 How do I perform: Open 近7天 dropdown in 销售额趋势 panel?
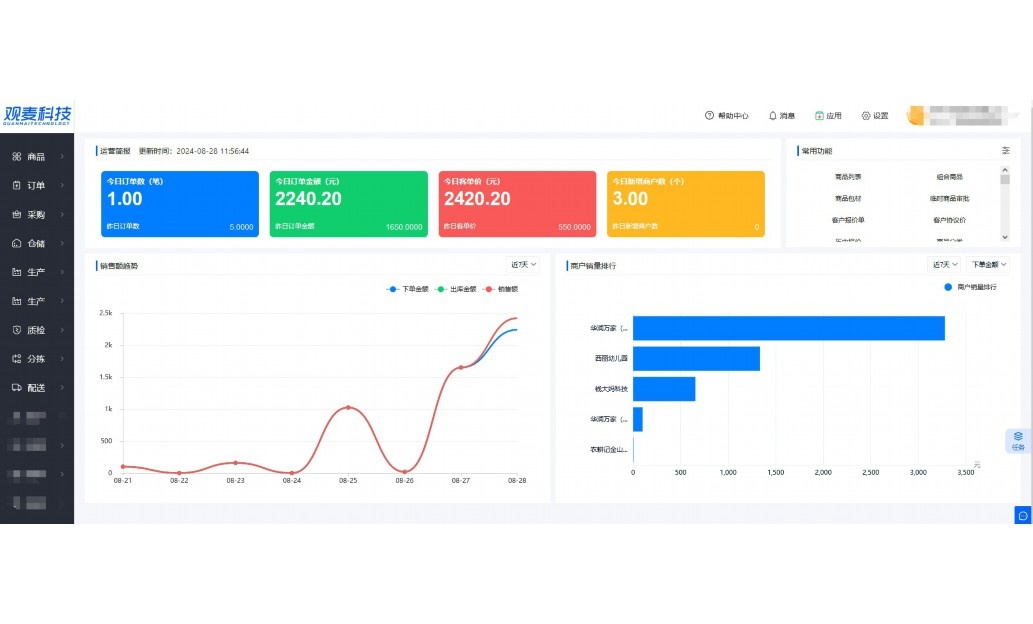[x=524, y=265]
